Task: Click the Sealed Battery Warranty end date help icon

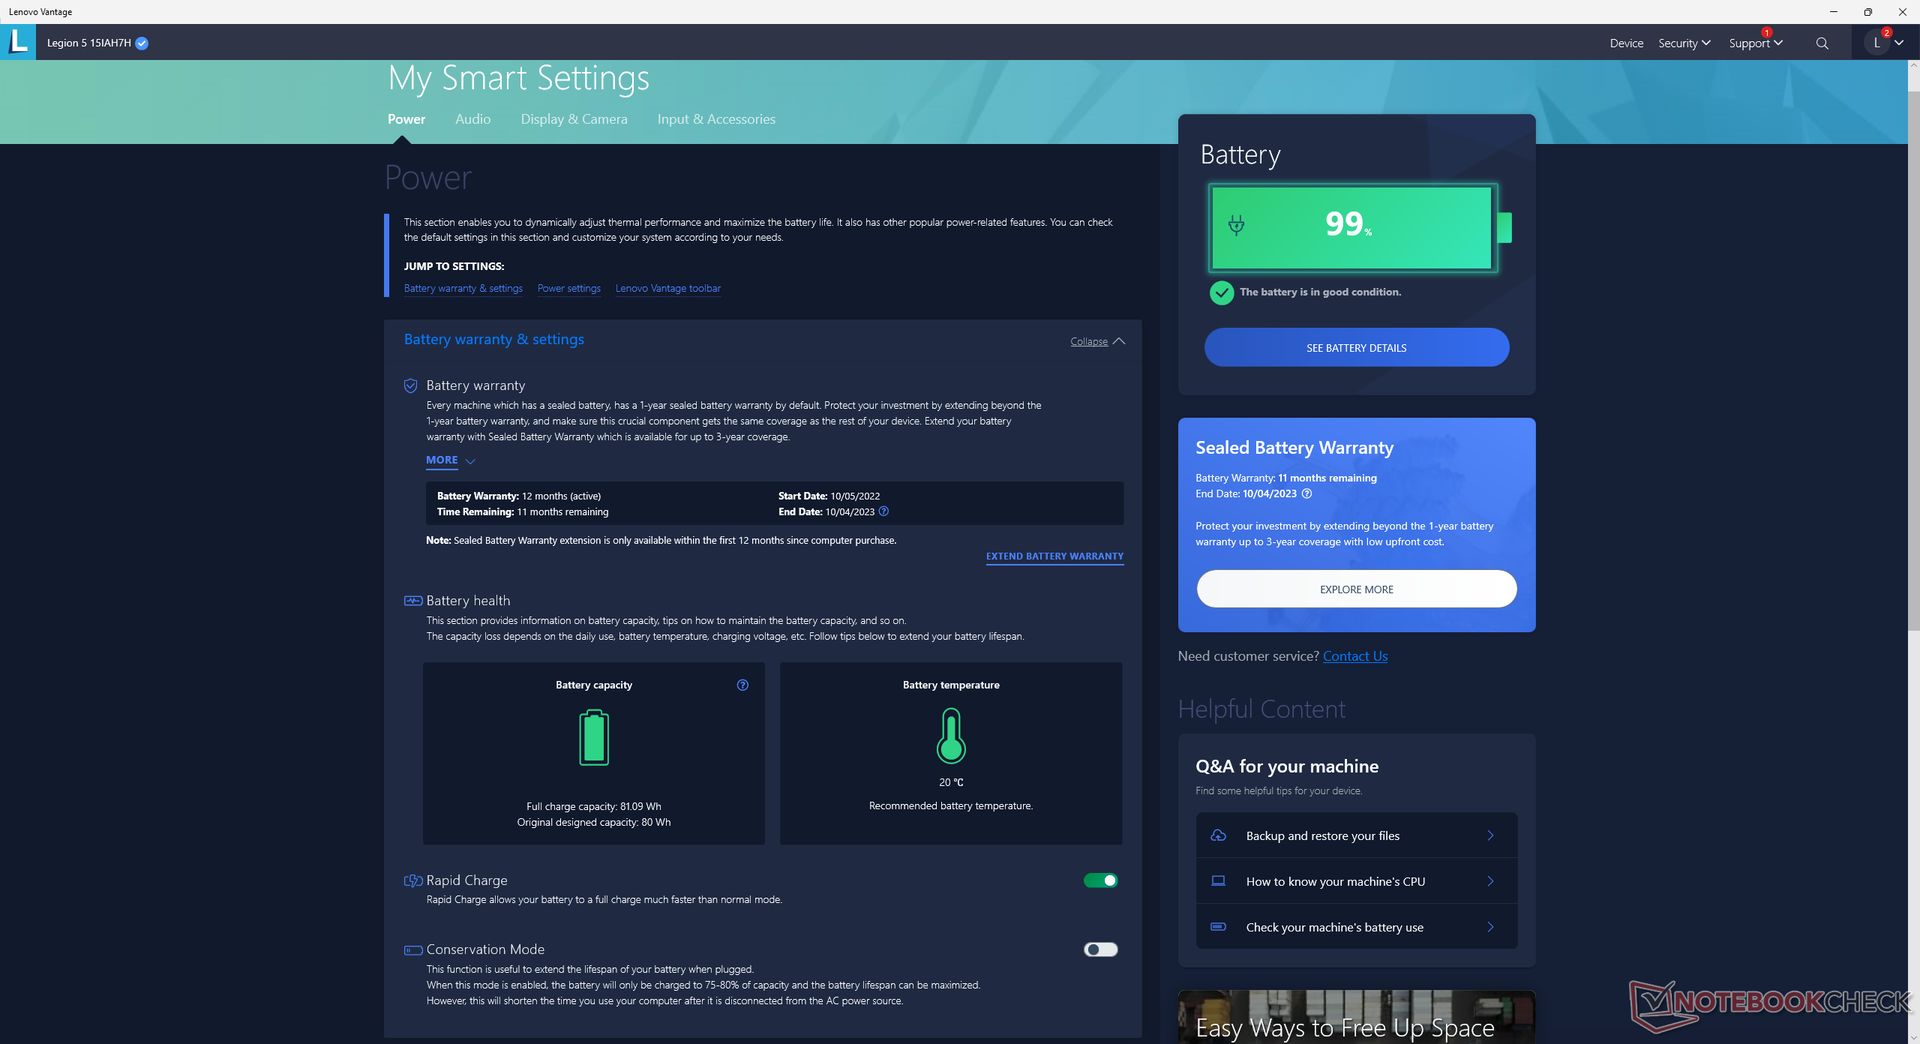Action: (1307, 494)
